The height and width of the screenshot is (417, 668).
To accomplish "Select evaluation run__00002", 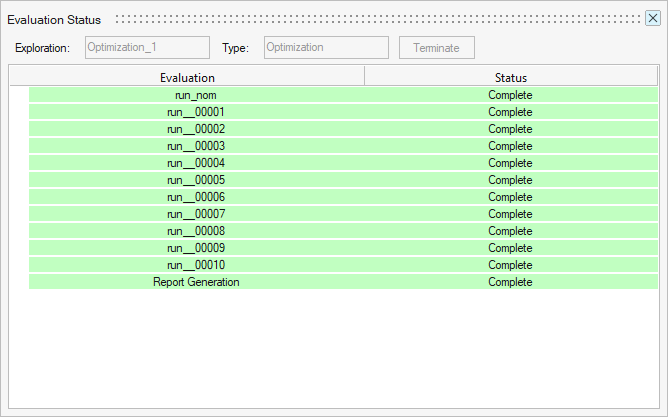I will 196,129.
